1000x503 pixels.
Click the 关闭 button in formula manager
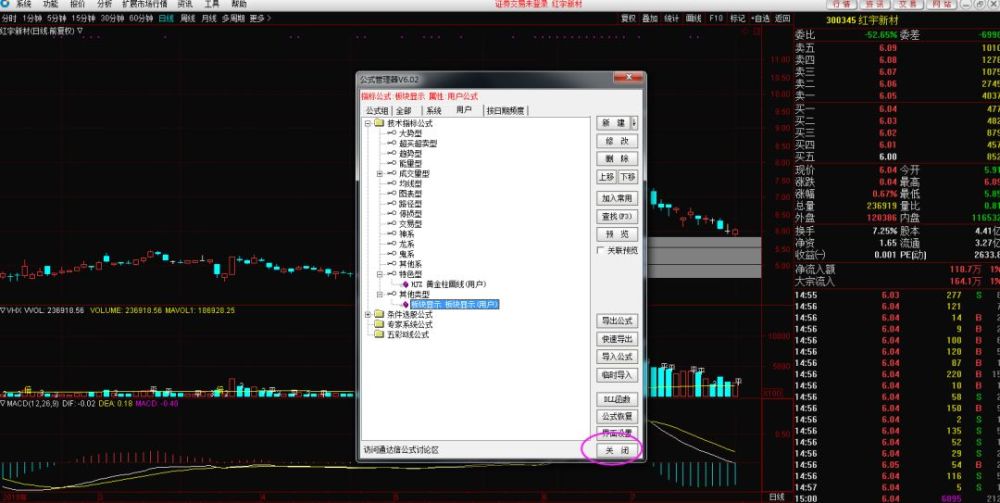coord(617,450)
